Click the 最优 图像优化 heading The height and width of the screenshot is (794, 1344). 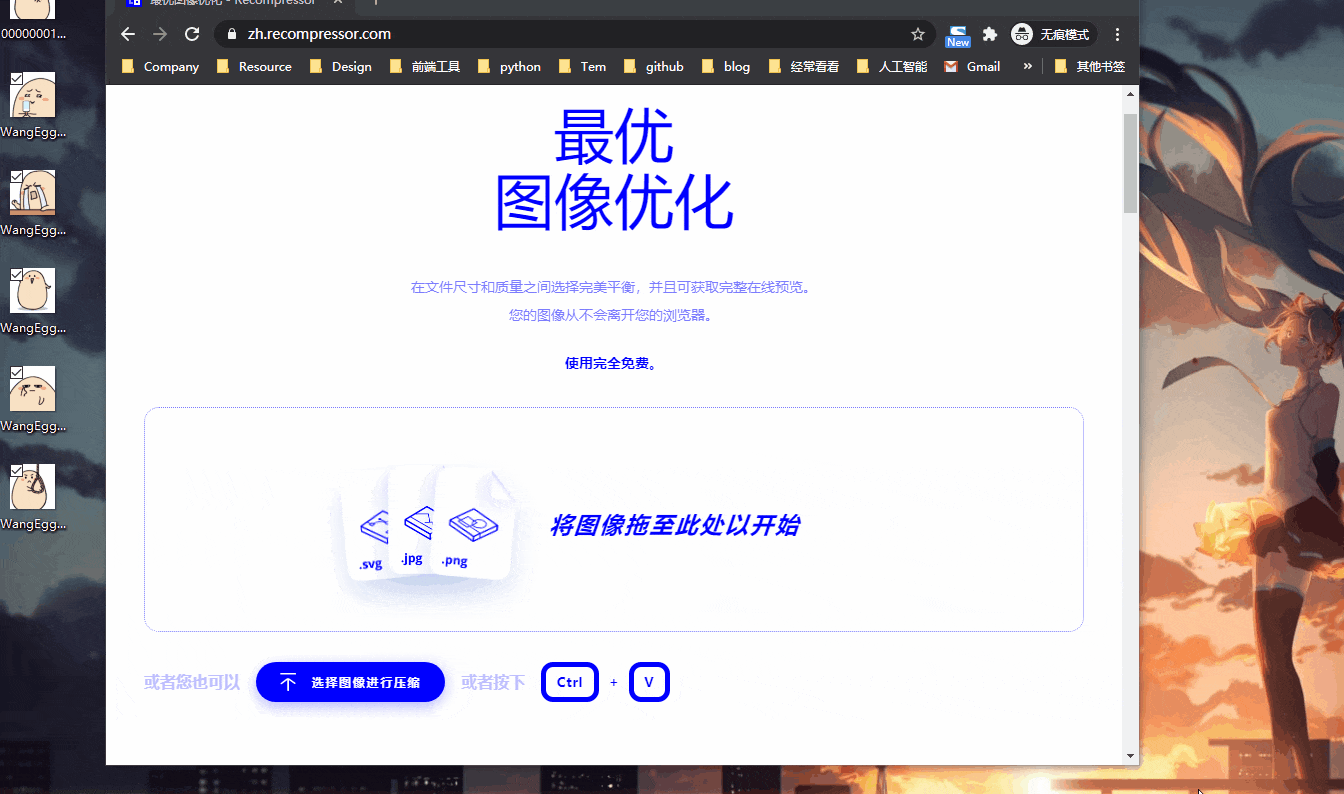tap(614, 170)
